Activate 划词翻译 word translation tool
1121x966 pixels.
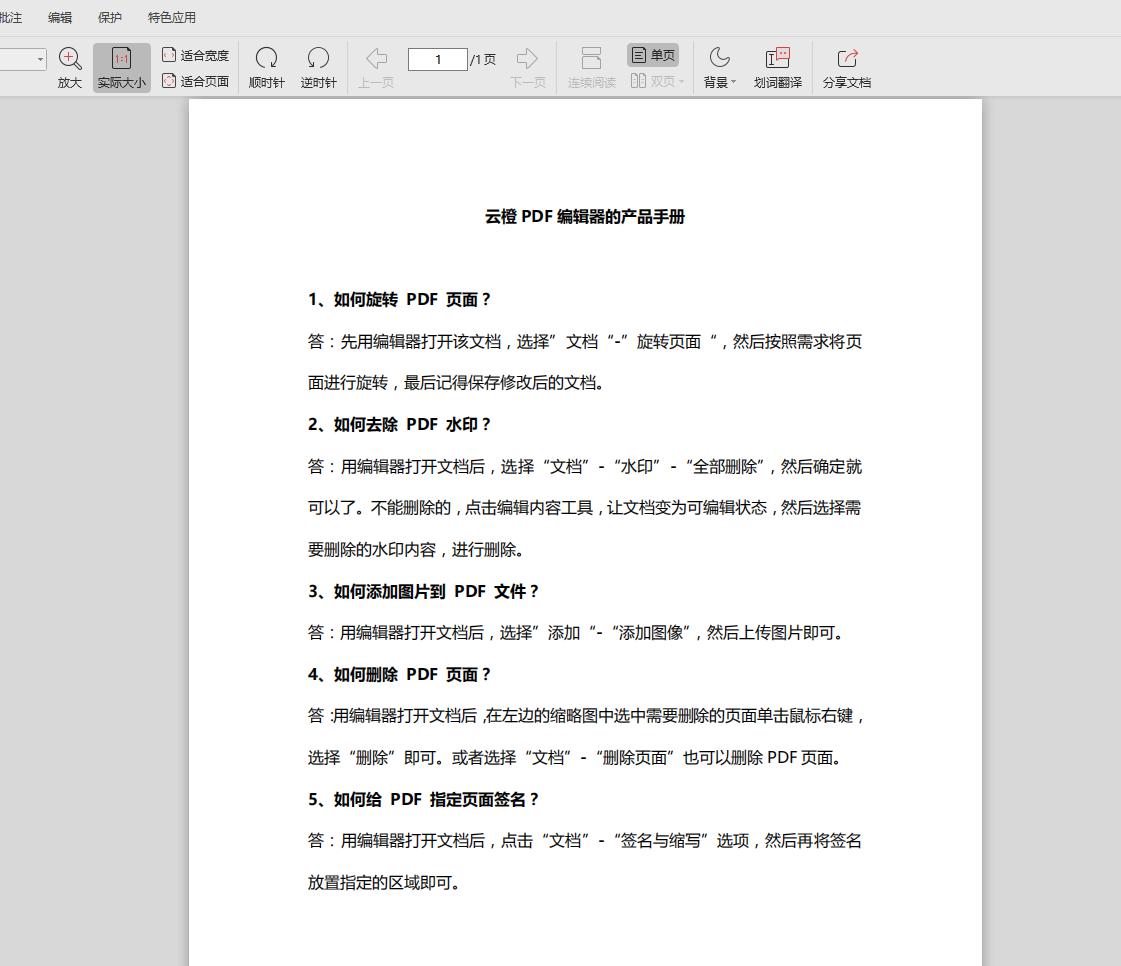[x=777, y=68]
